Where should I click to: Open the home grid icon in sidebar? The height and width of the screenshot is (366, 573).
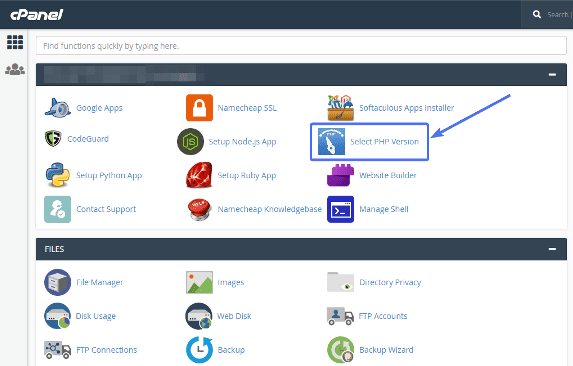tap(15, 42)
